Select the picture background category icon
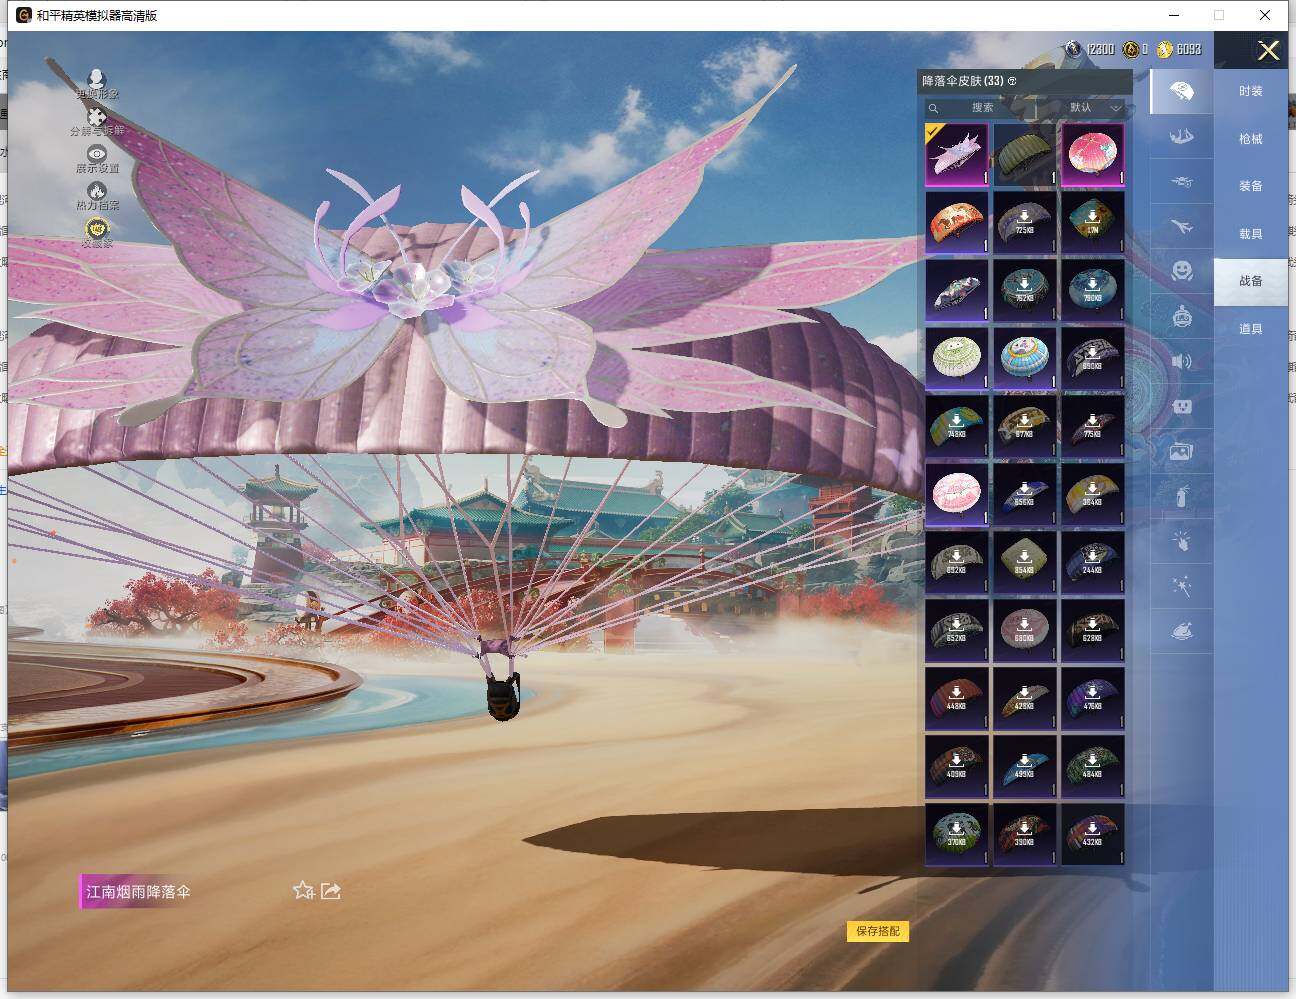The height and width of the screenshot is (999, 1296). [x=1181, y=451]
